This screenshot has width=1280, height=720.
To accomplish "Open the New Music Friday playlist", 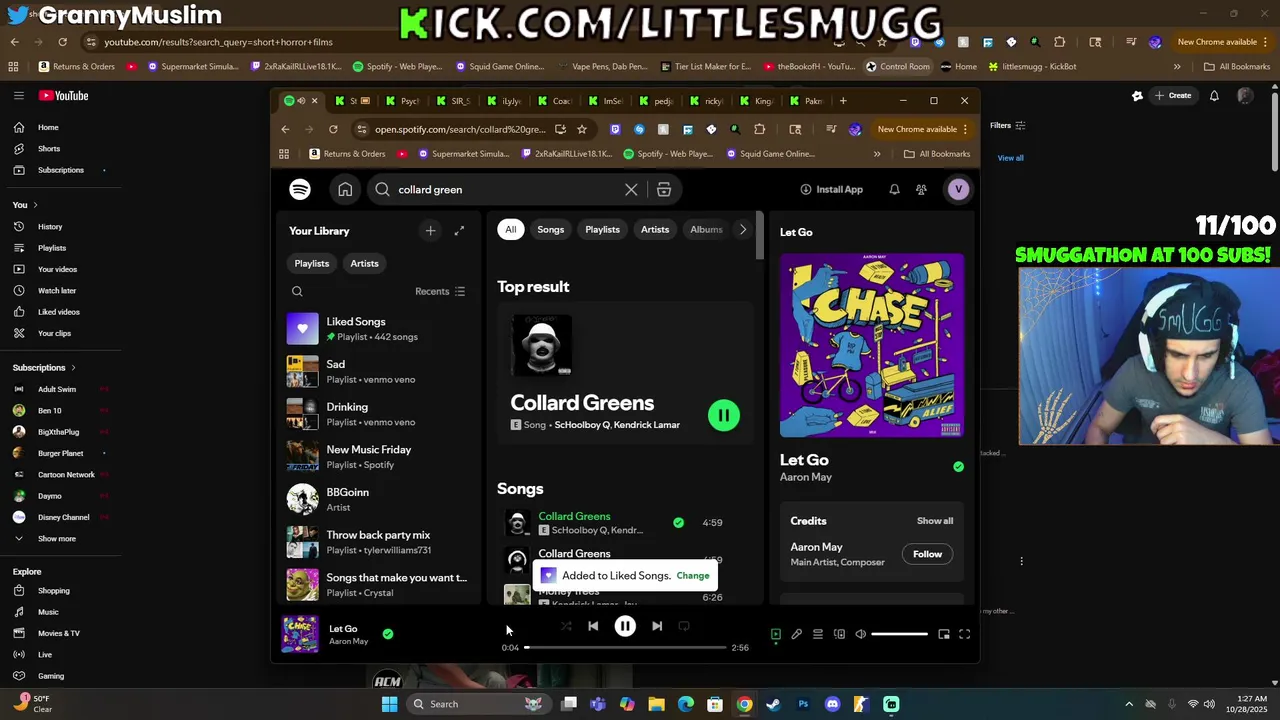I will pyautogui.click(x=378, y=457).
